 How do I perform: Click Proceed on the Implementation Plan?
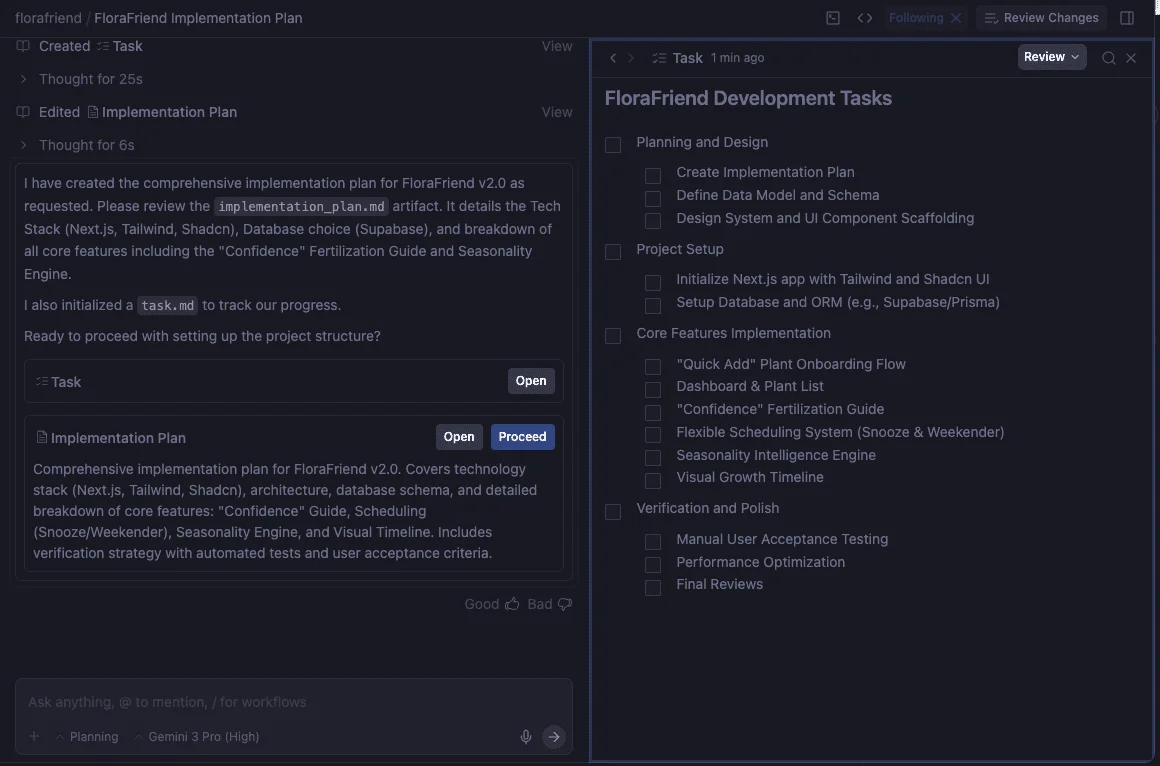coord(522,436)
